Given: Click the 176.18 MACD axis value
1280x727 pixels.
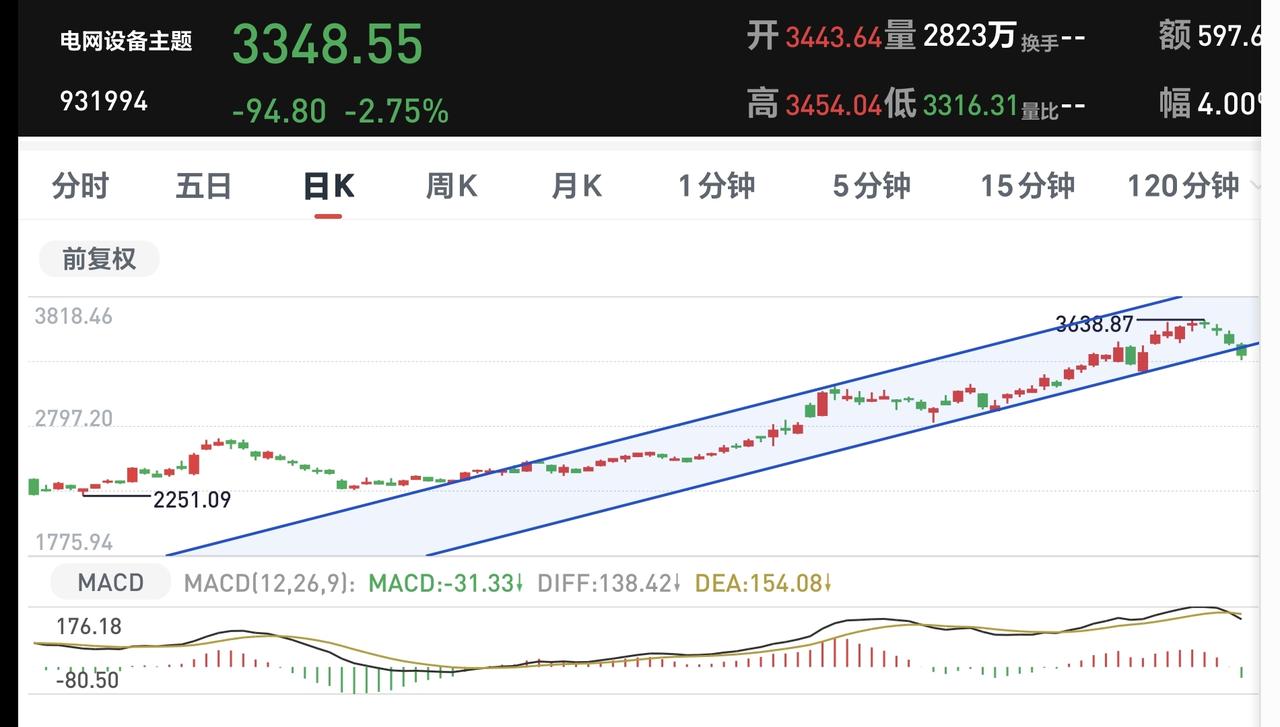Looking at the screenshot, I should [x=89, y=627].
